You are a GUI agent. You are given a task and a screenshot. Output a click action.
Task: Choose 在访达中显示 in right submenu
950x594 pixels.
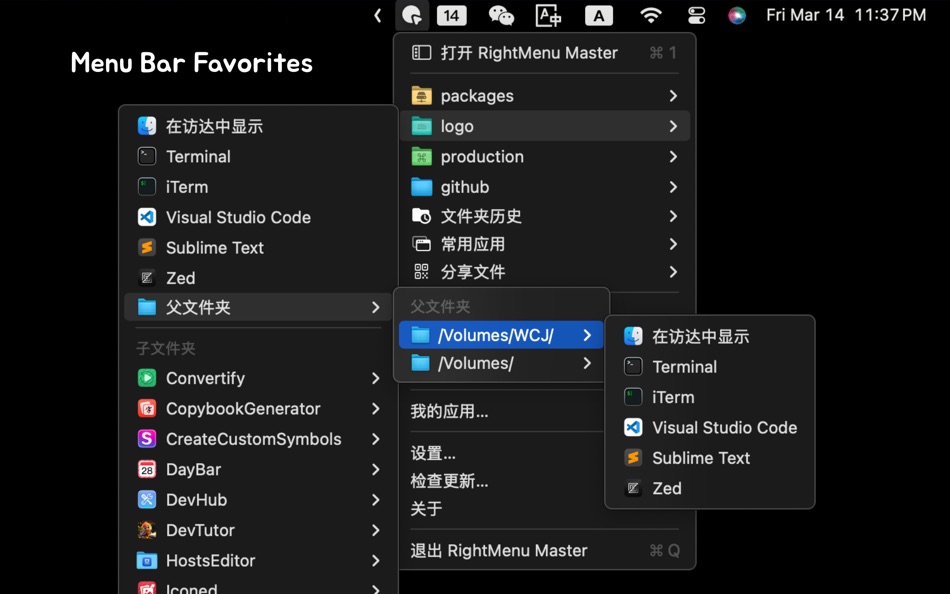point(710,336)
